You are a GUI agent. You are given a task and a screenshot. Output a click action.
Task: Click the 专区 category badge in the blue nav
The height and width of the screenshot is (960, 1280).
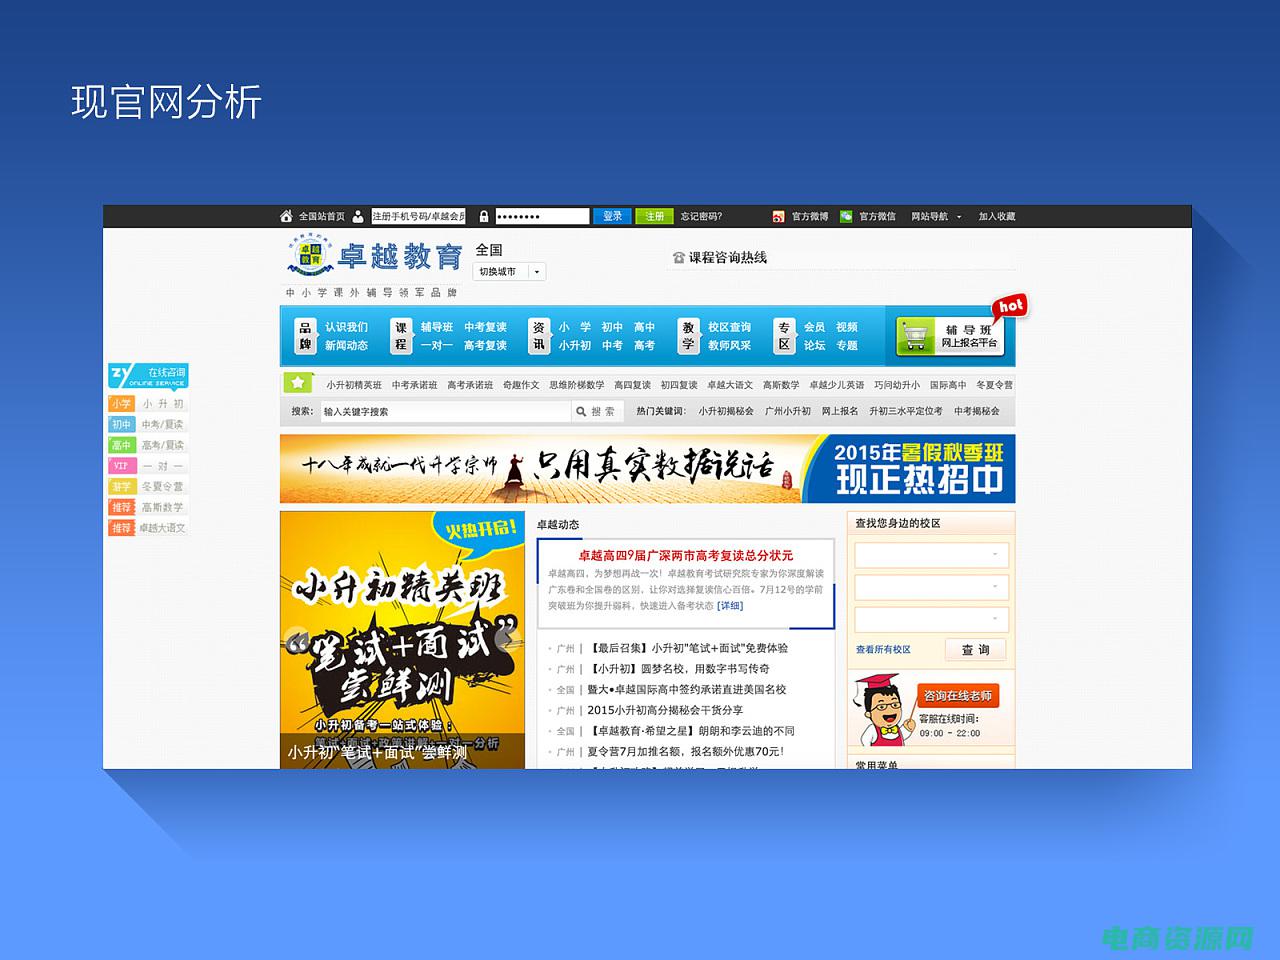point(783,336)
